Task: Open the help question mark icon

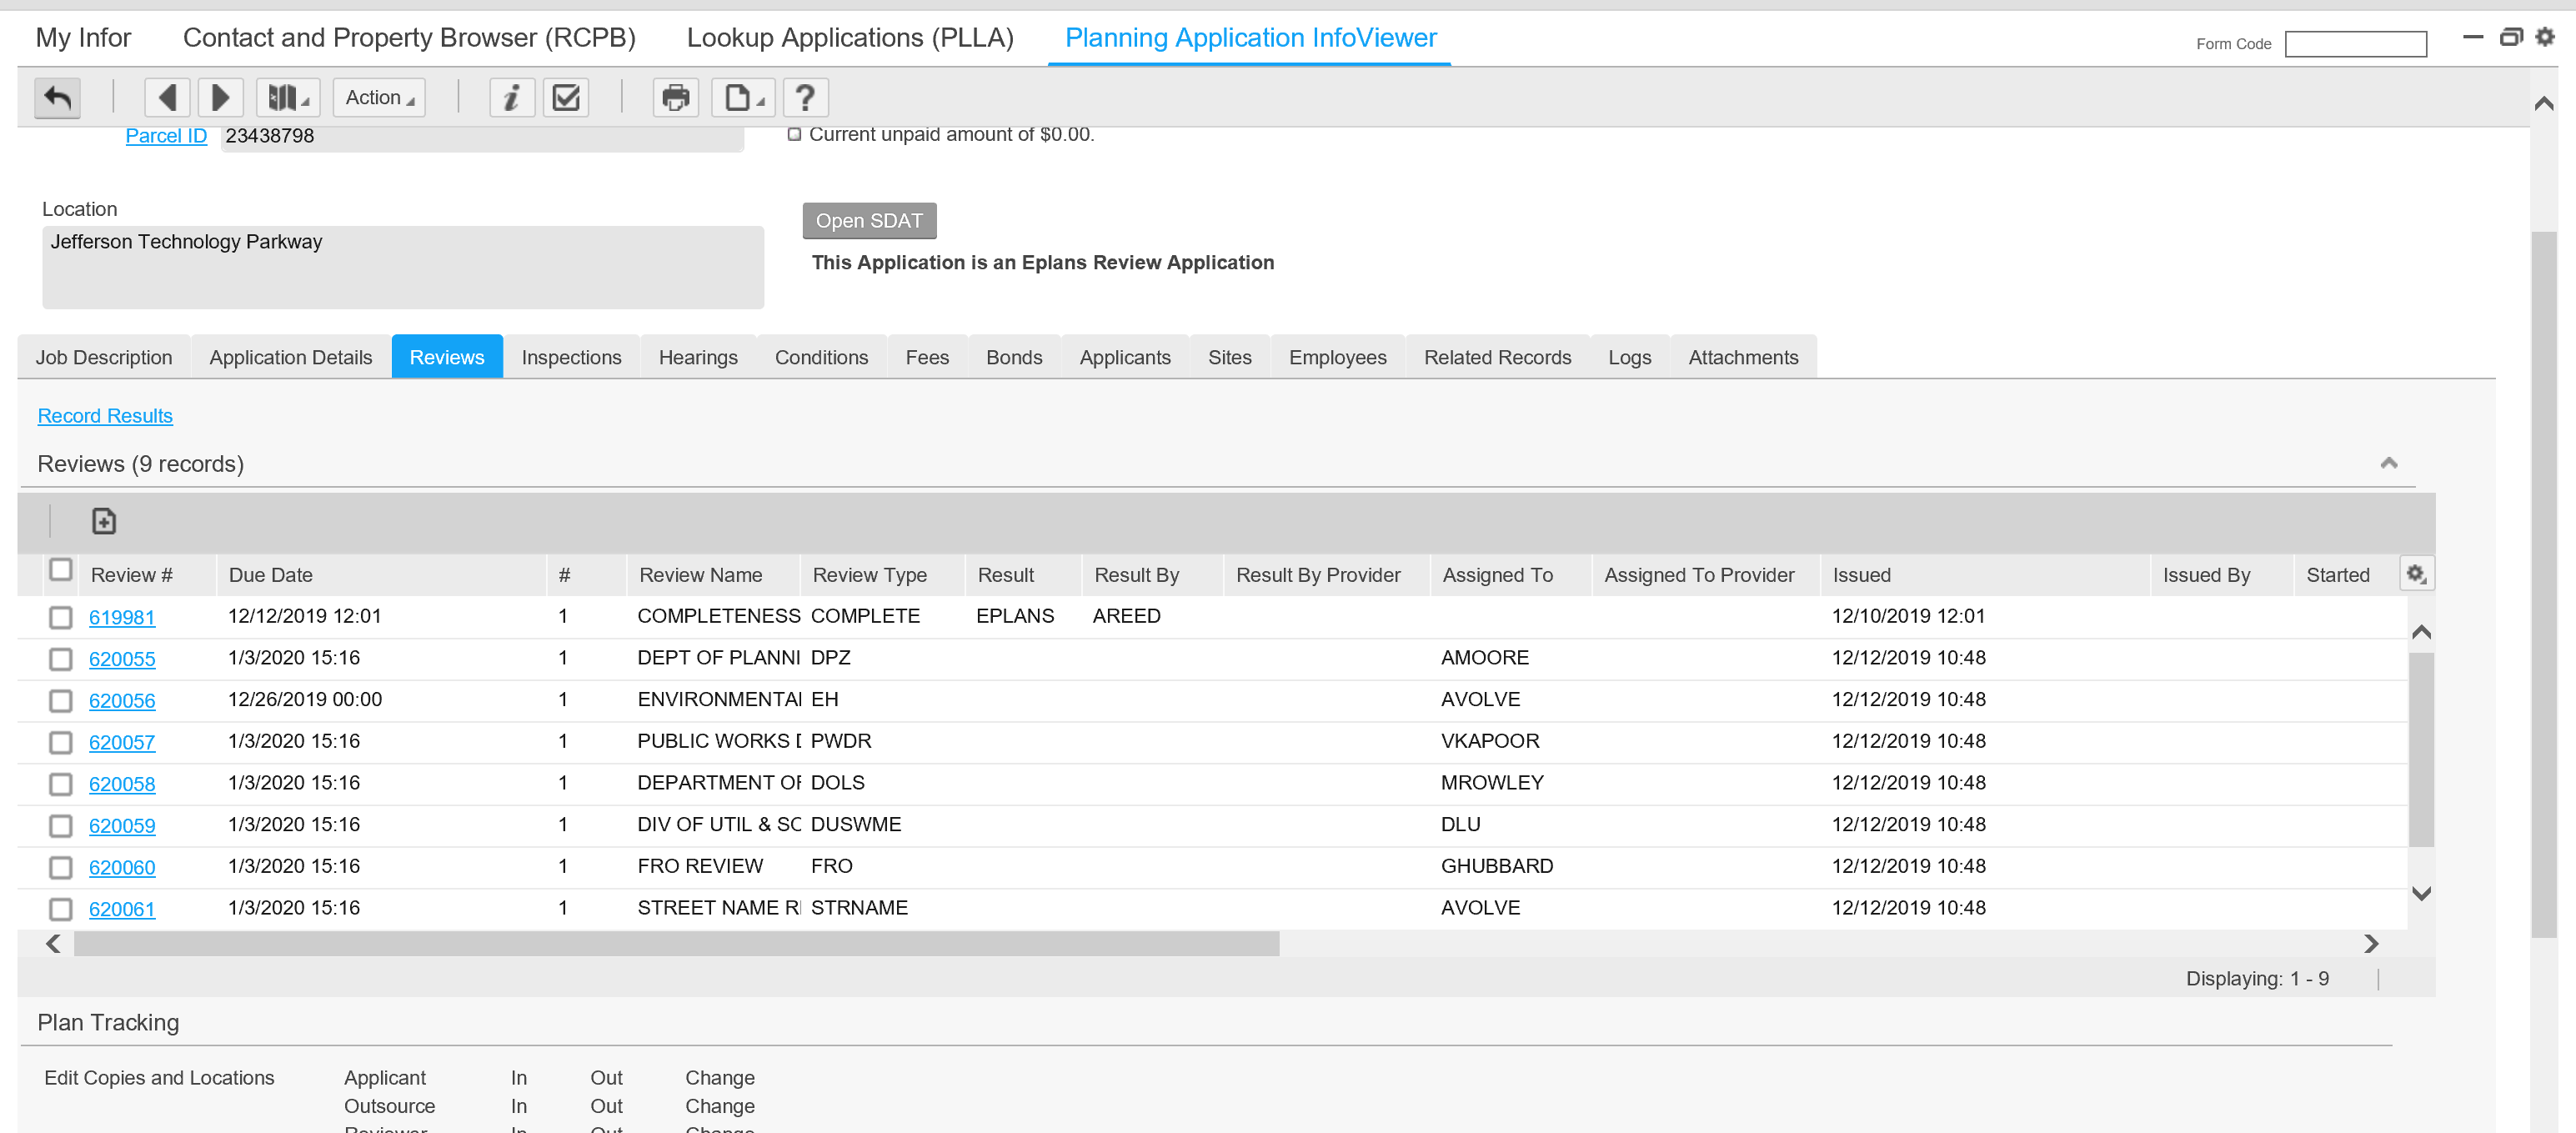Action: pyautogui.click(x=805, y=98)
